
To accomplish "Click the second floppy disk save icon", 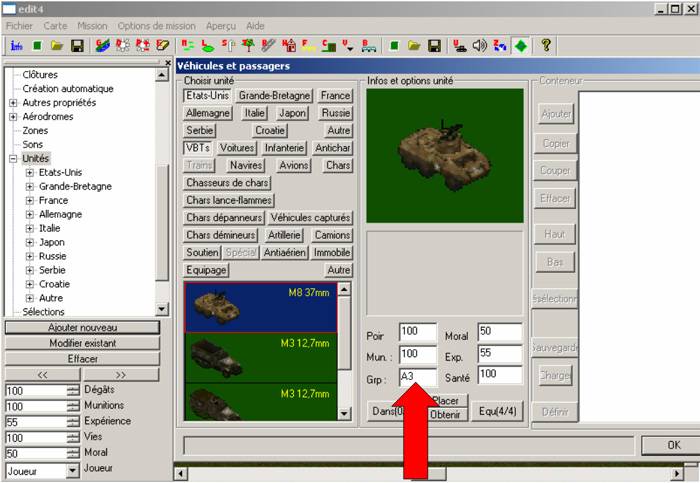I will [x=434, y=45].
